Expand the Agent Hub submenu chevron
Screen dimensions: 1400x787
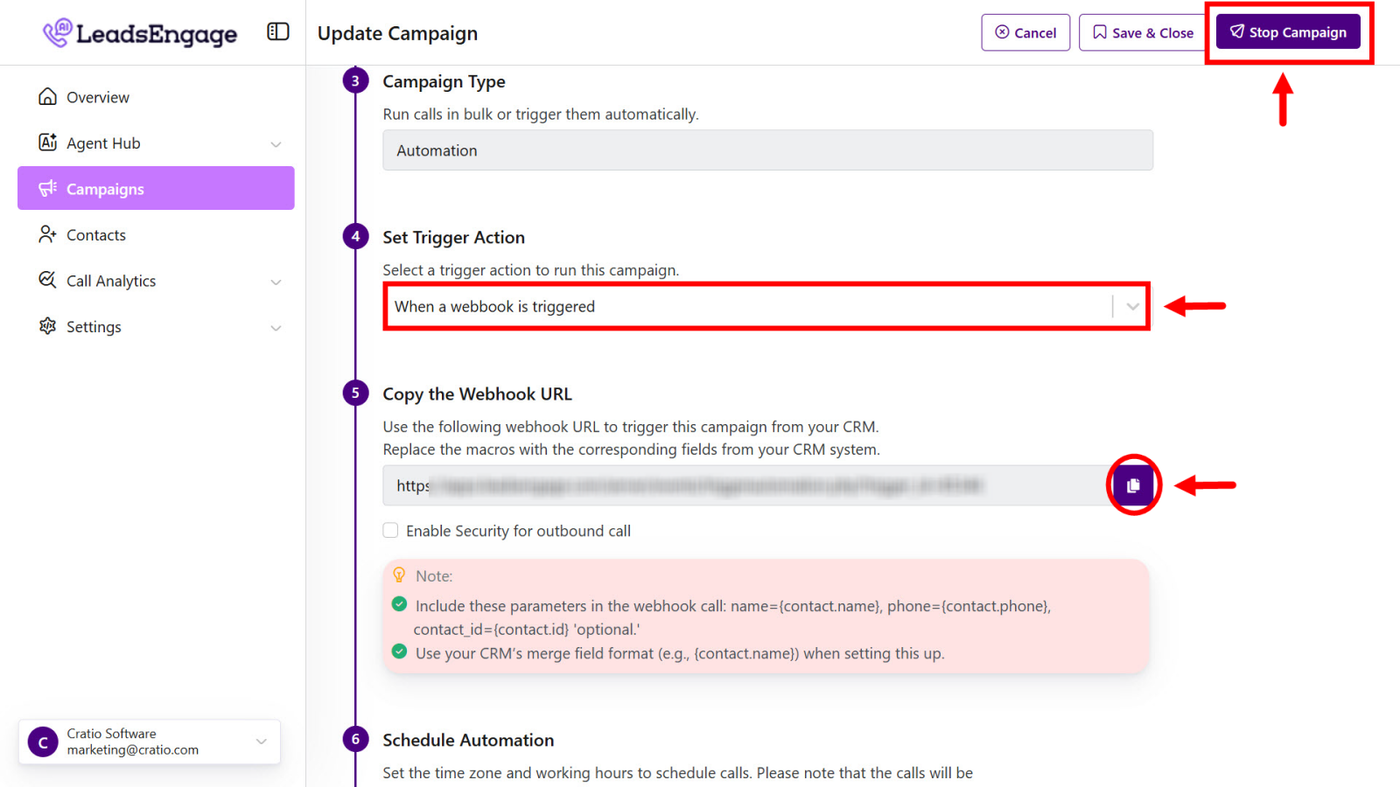(276, 144)
